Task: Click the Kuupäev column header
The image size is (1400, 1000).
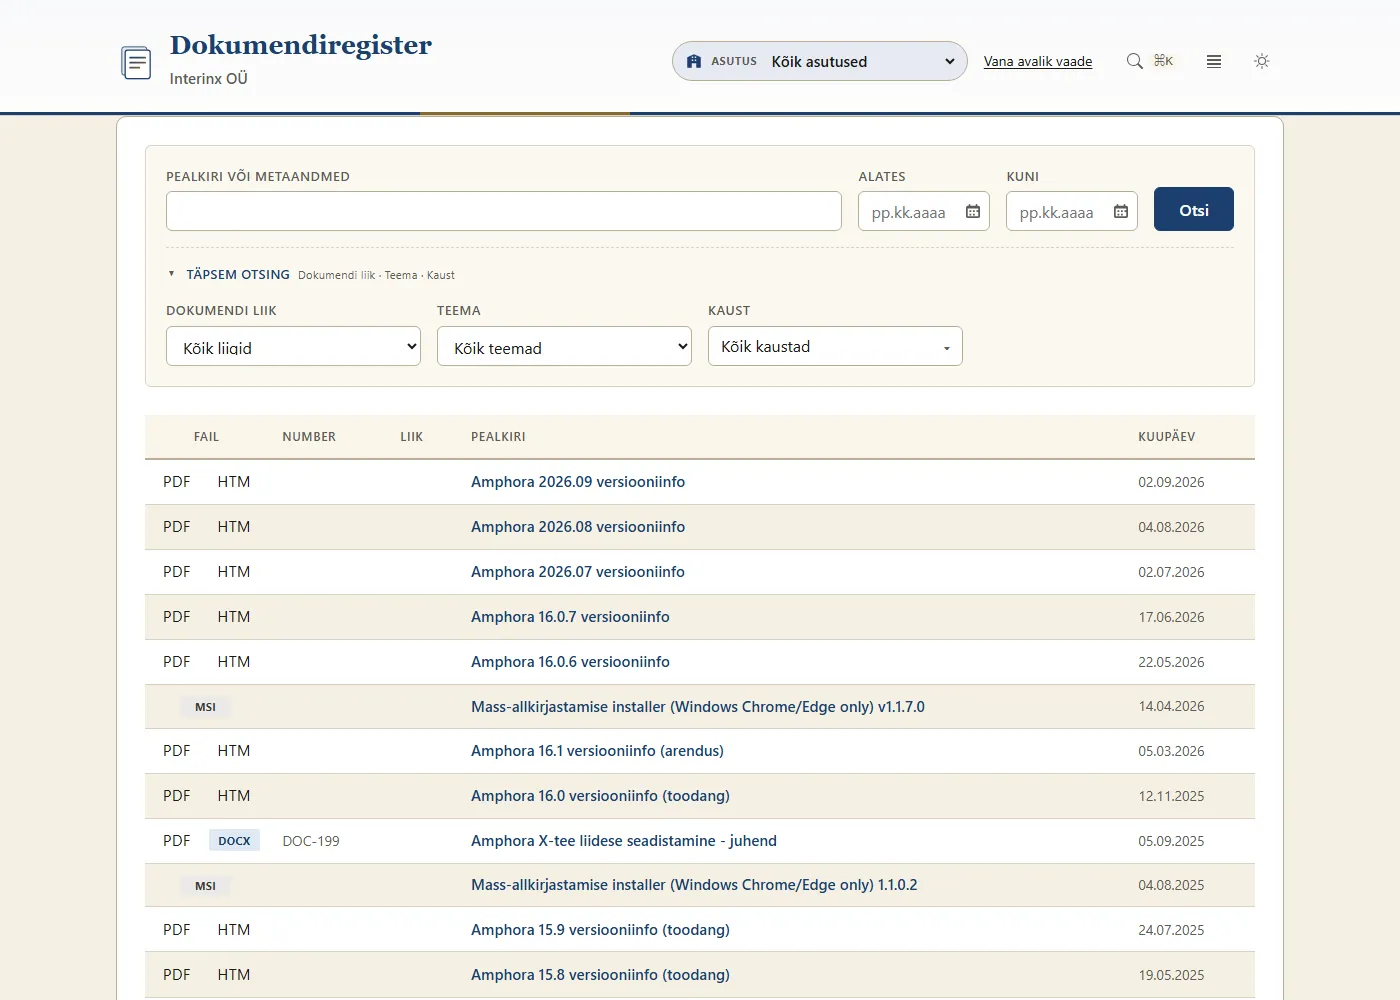Action: pos(1166,437)
